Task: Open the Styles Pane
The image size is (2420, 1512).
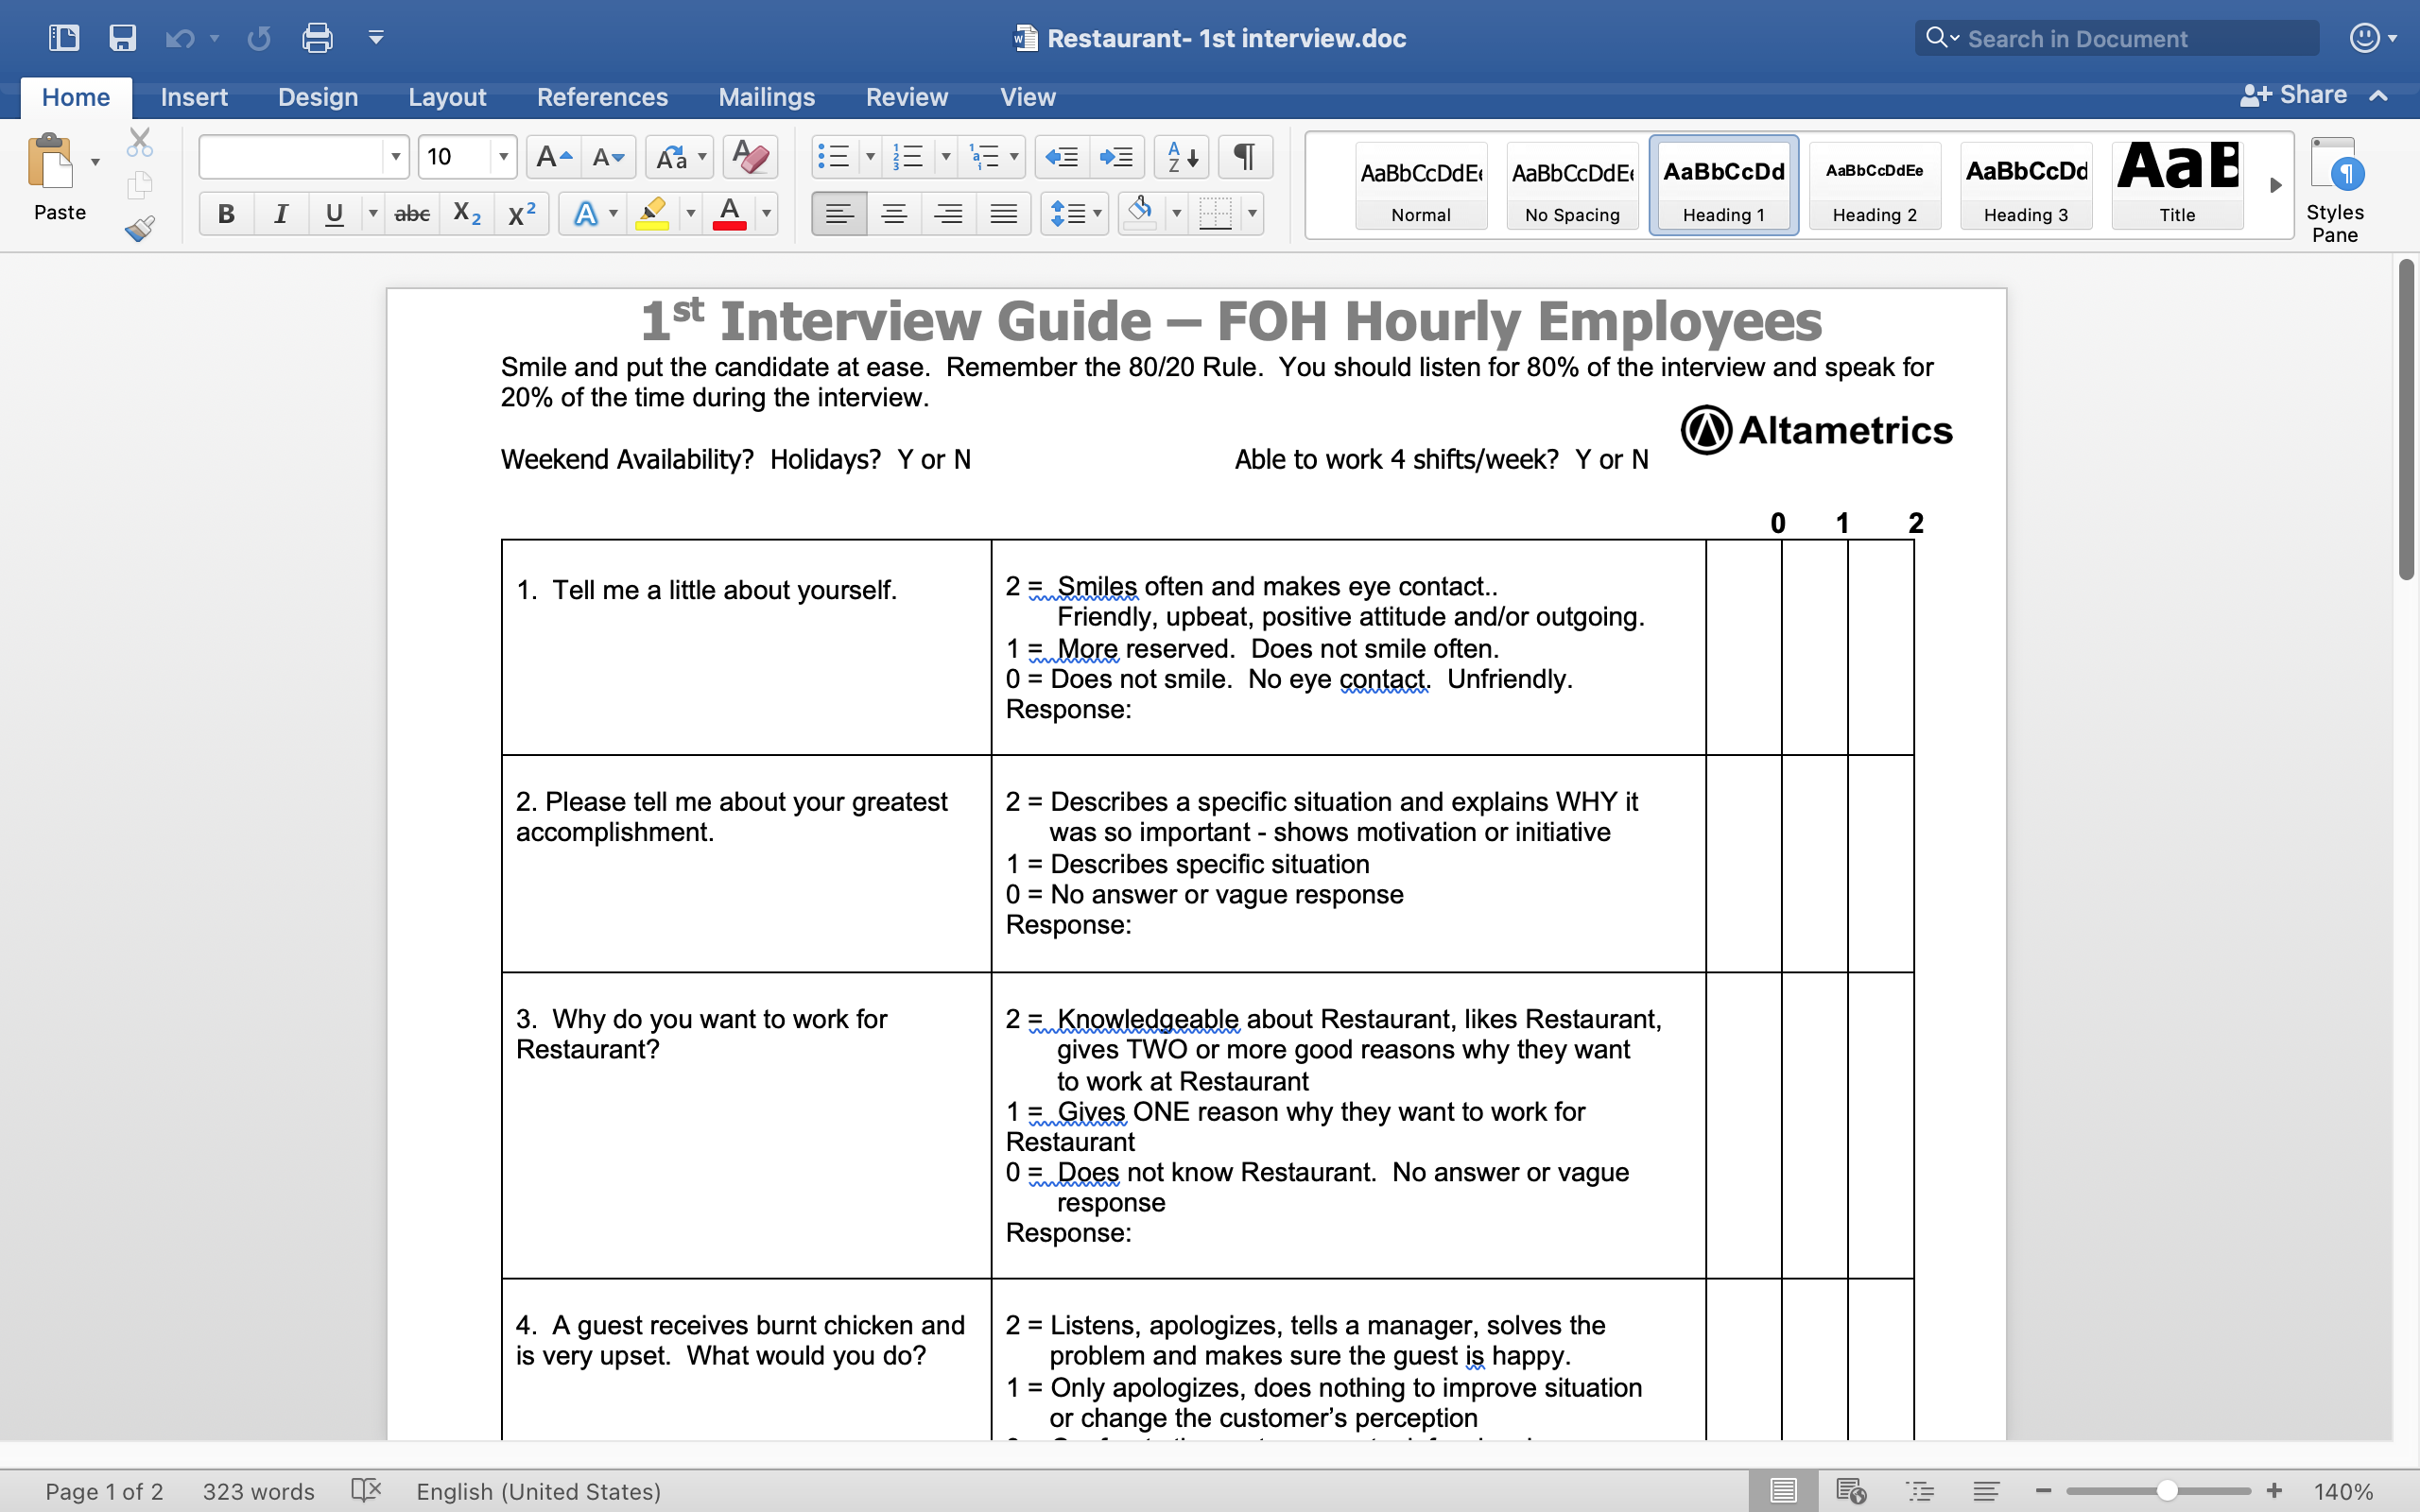Action: pyautogui.click(x=2334, y=190)
